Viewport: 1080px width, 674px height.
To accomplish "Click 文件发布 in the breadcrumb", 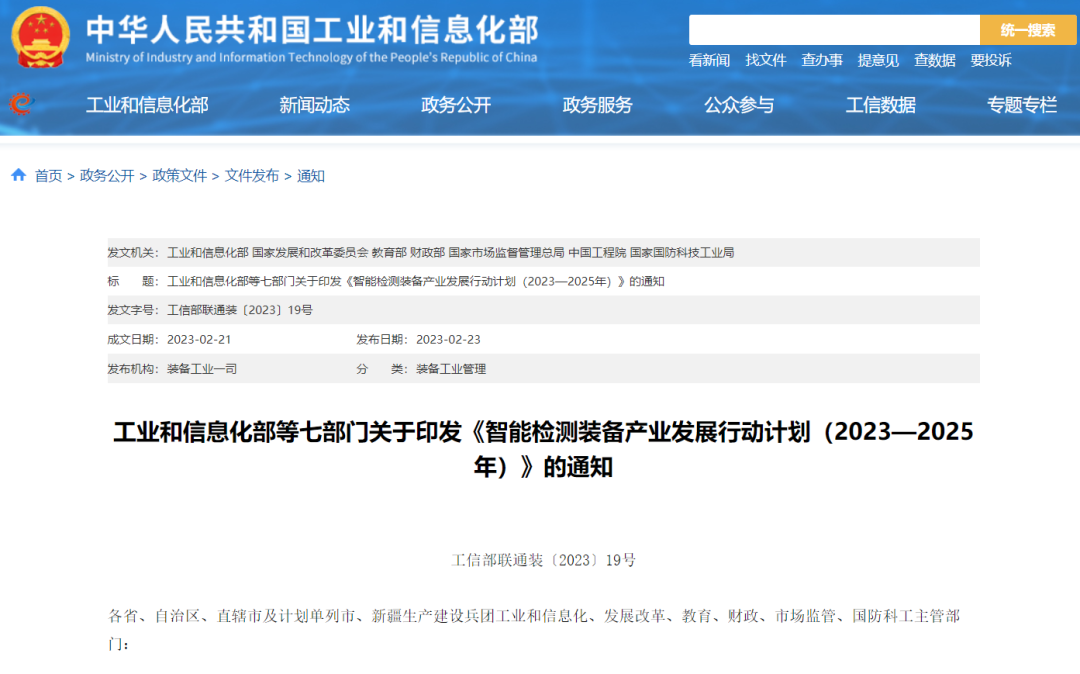I will tap(252, 176).
